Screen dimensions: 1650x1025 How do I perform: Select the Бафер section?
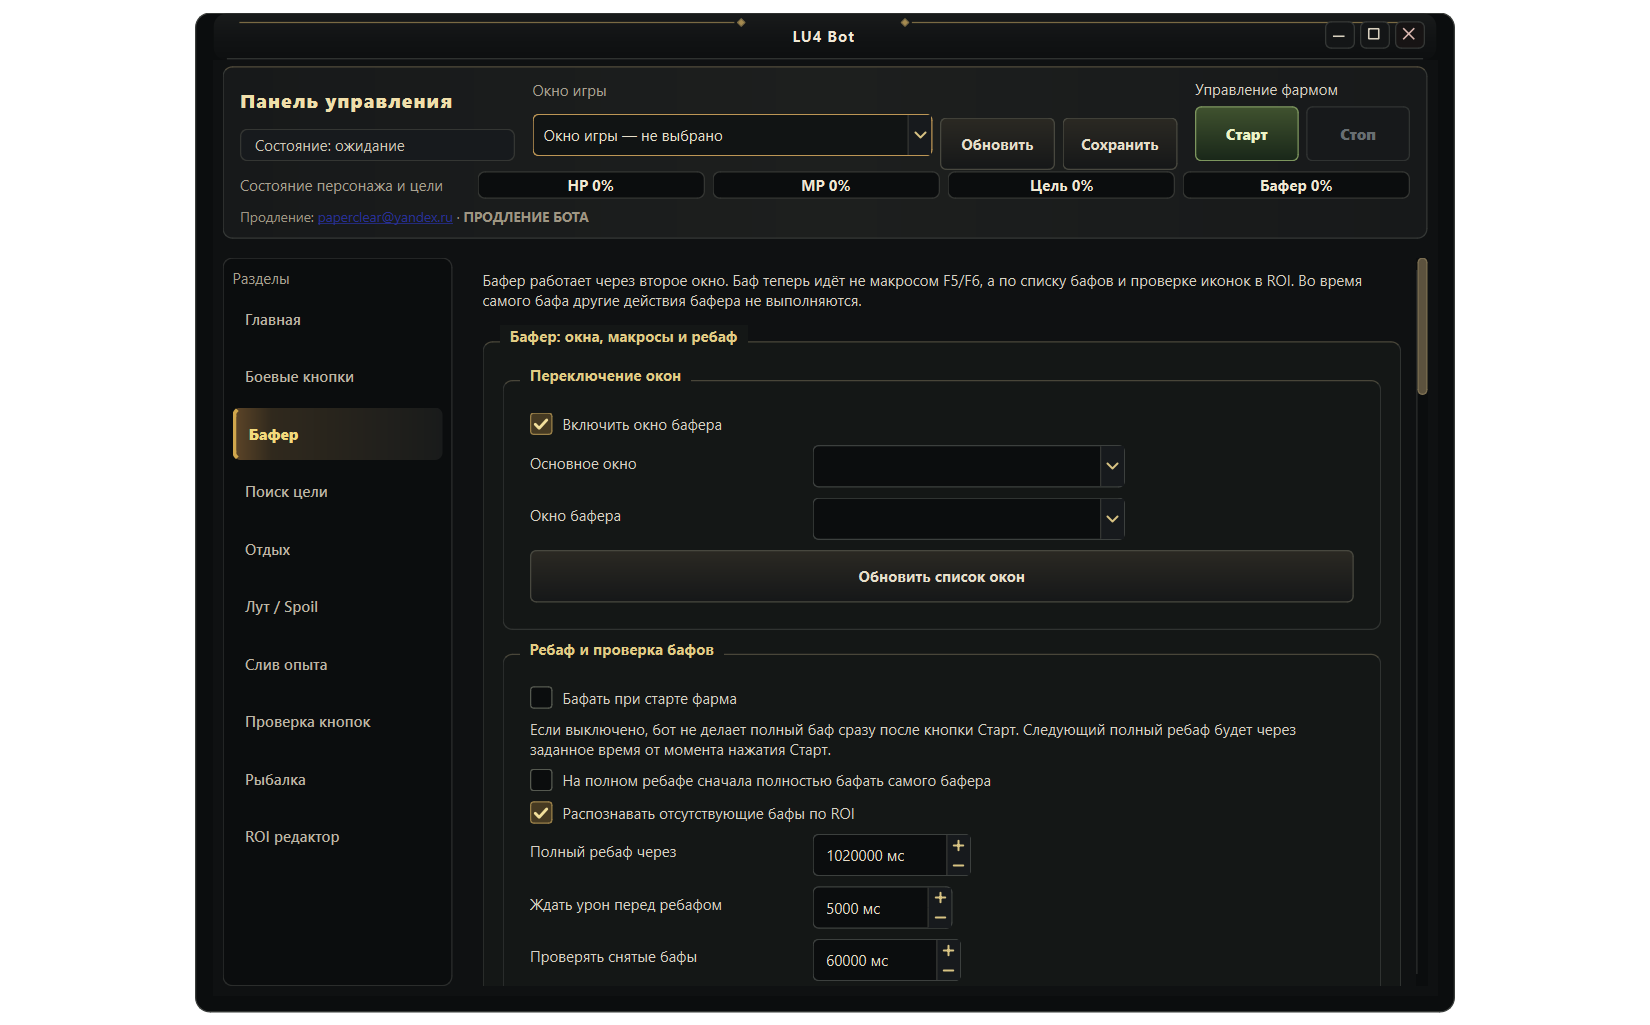[x=337, y=434]
